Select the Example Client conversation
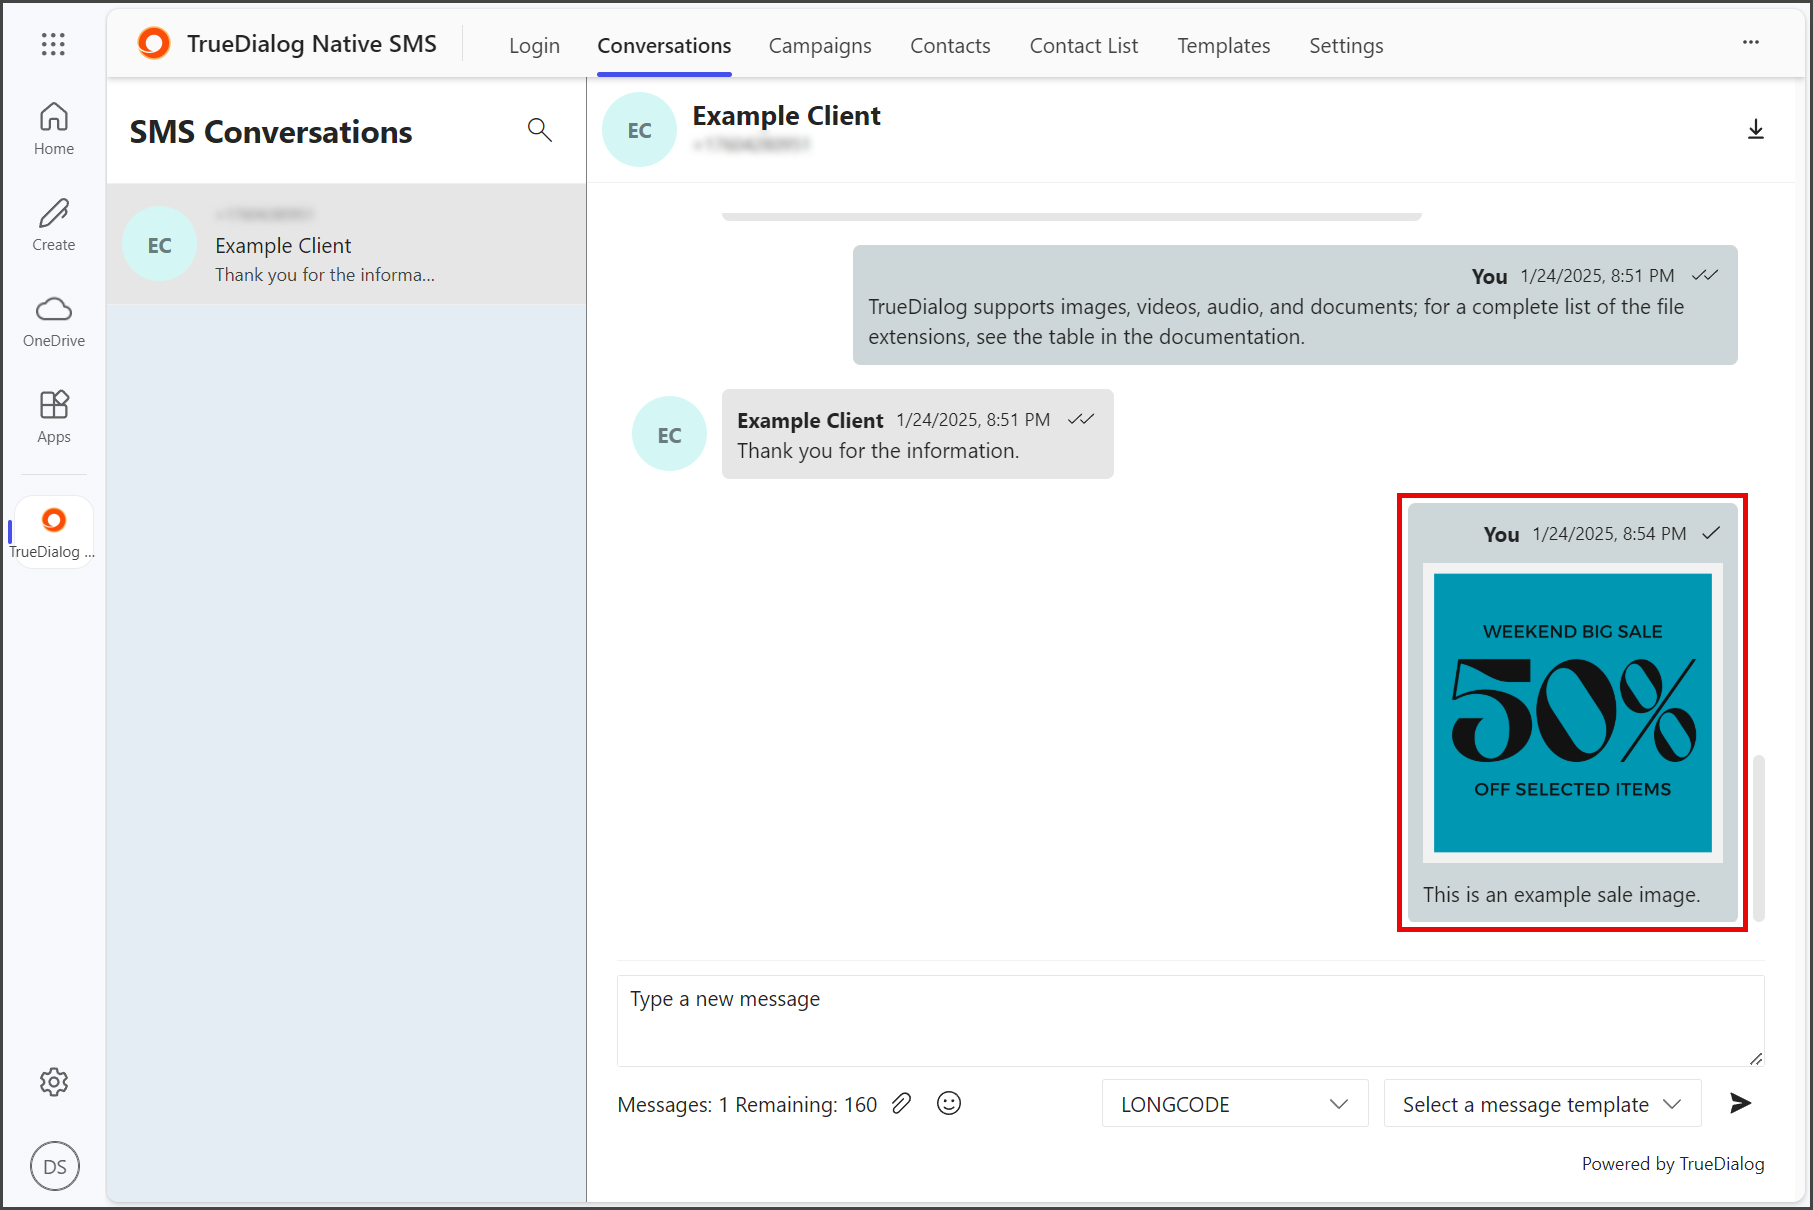The height and width of the screenshot is (1210, 1813). point(346,245)
